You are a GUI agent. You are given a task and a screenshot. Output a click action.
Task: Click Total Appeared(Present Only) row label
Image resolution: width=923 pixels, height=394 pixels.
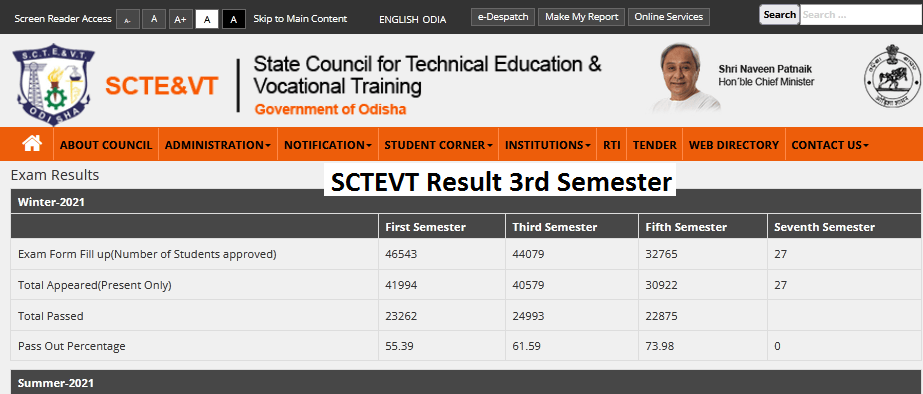pos(95,285)
